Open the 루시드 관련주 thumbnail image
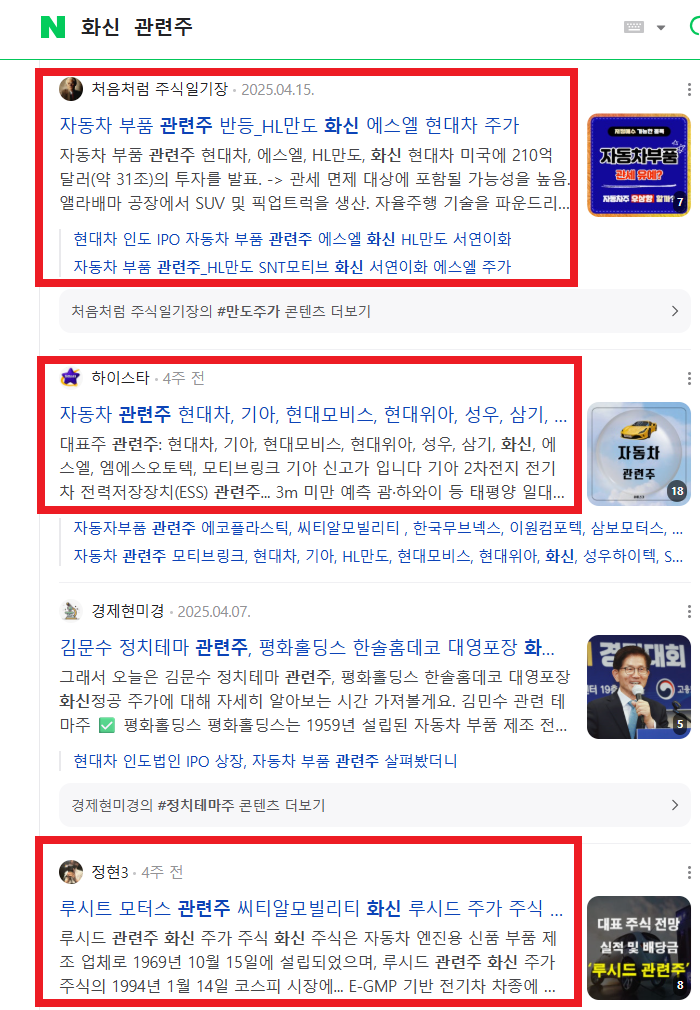This screenshot has width=700, height=1010. click(x=639, y=948)
